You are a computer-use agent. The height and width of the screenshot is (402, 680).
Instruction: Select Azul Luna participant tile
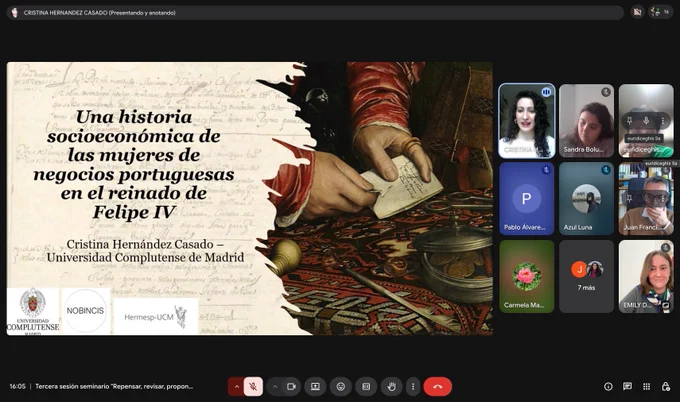[x=586, y=199]
